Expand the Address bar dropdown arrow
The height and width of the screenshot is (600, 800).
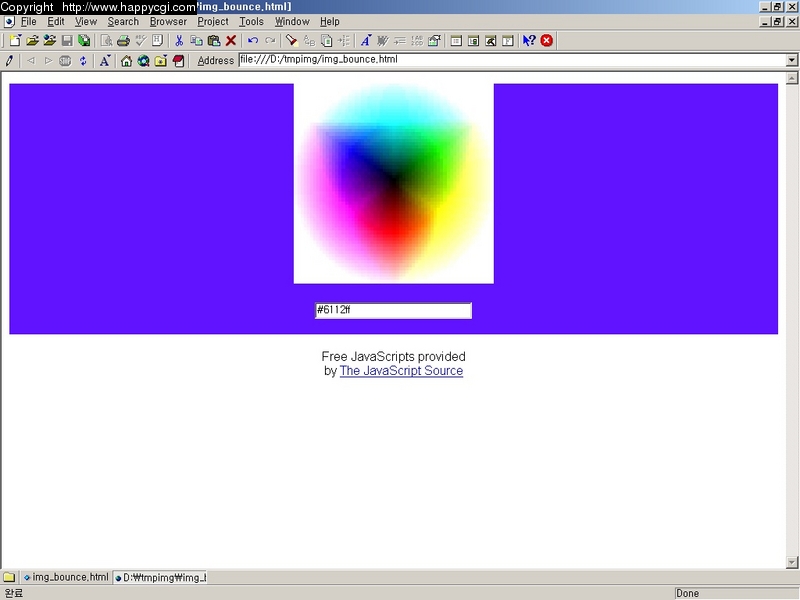point(791,60)
